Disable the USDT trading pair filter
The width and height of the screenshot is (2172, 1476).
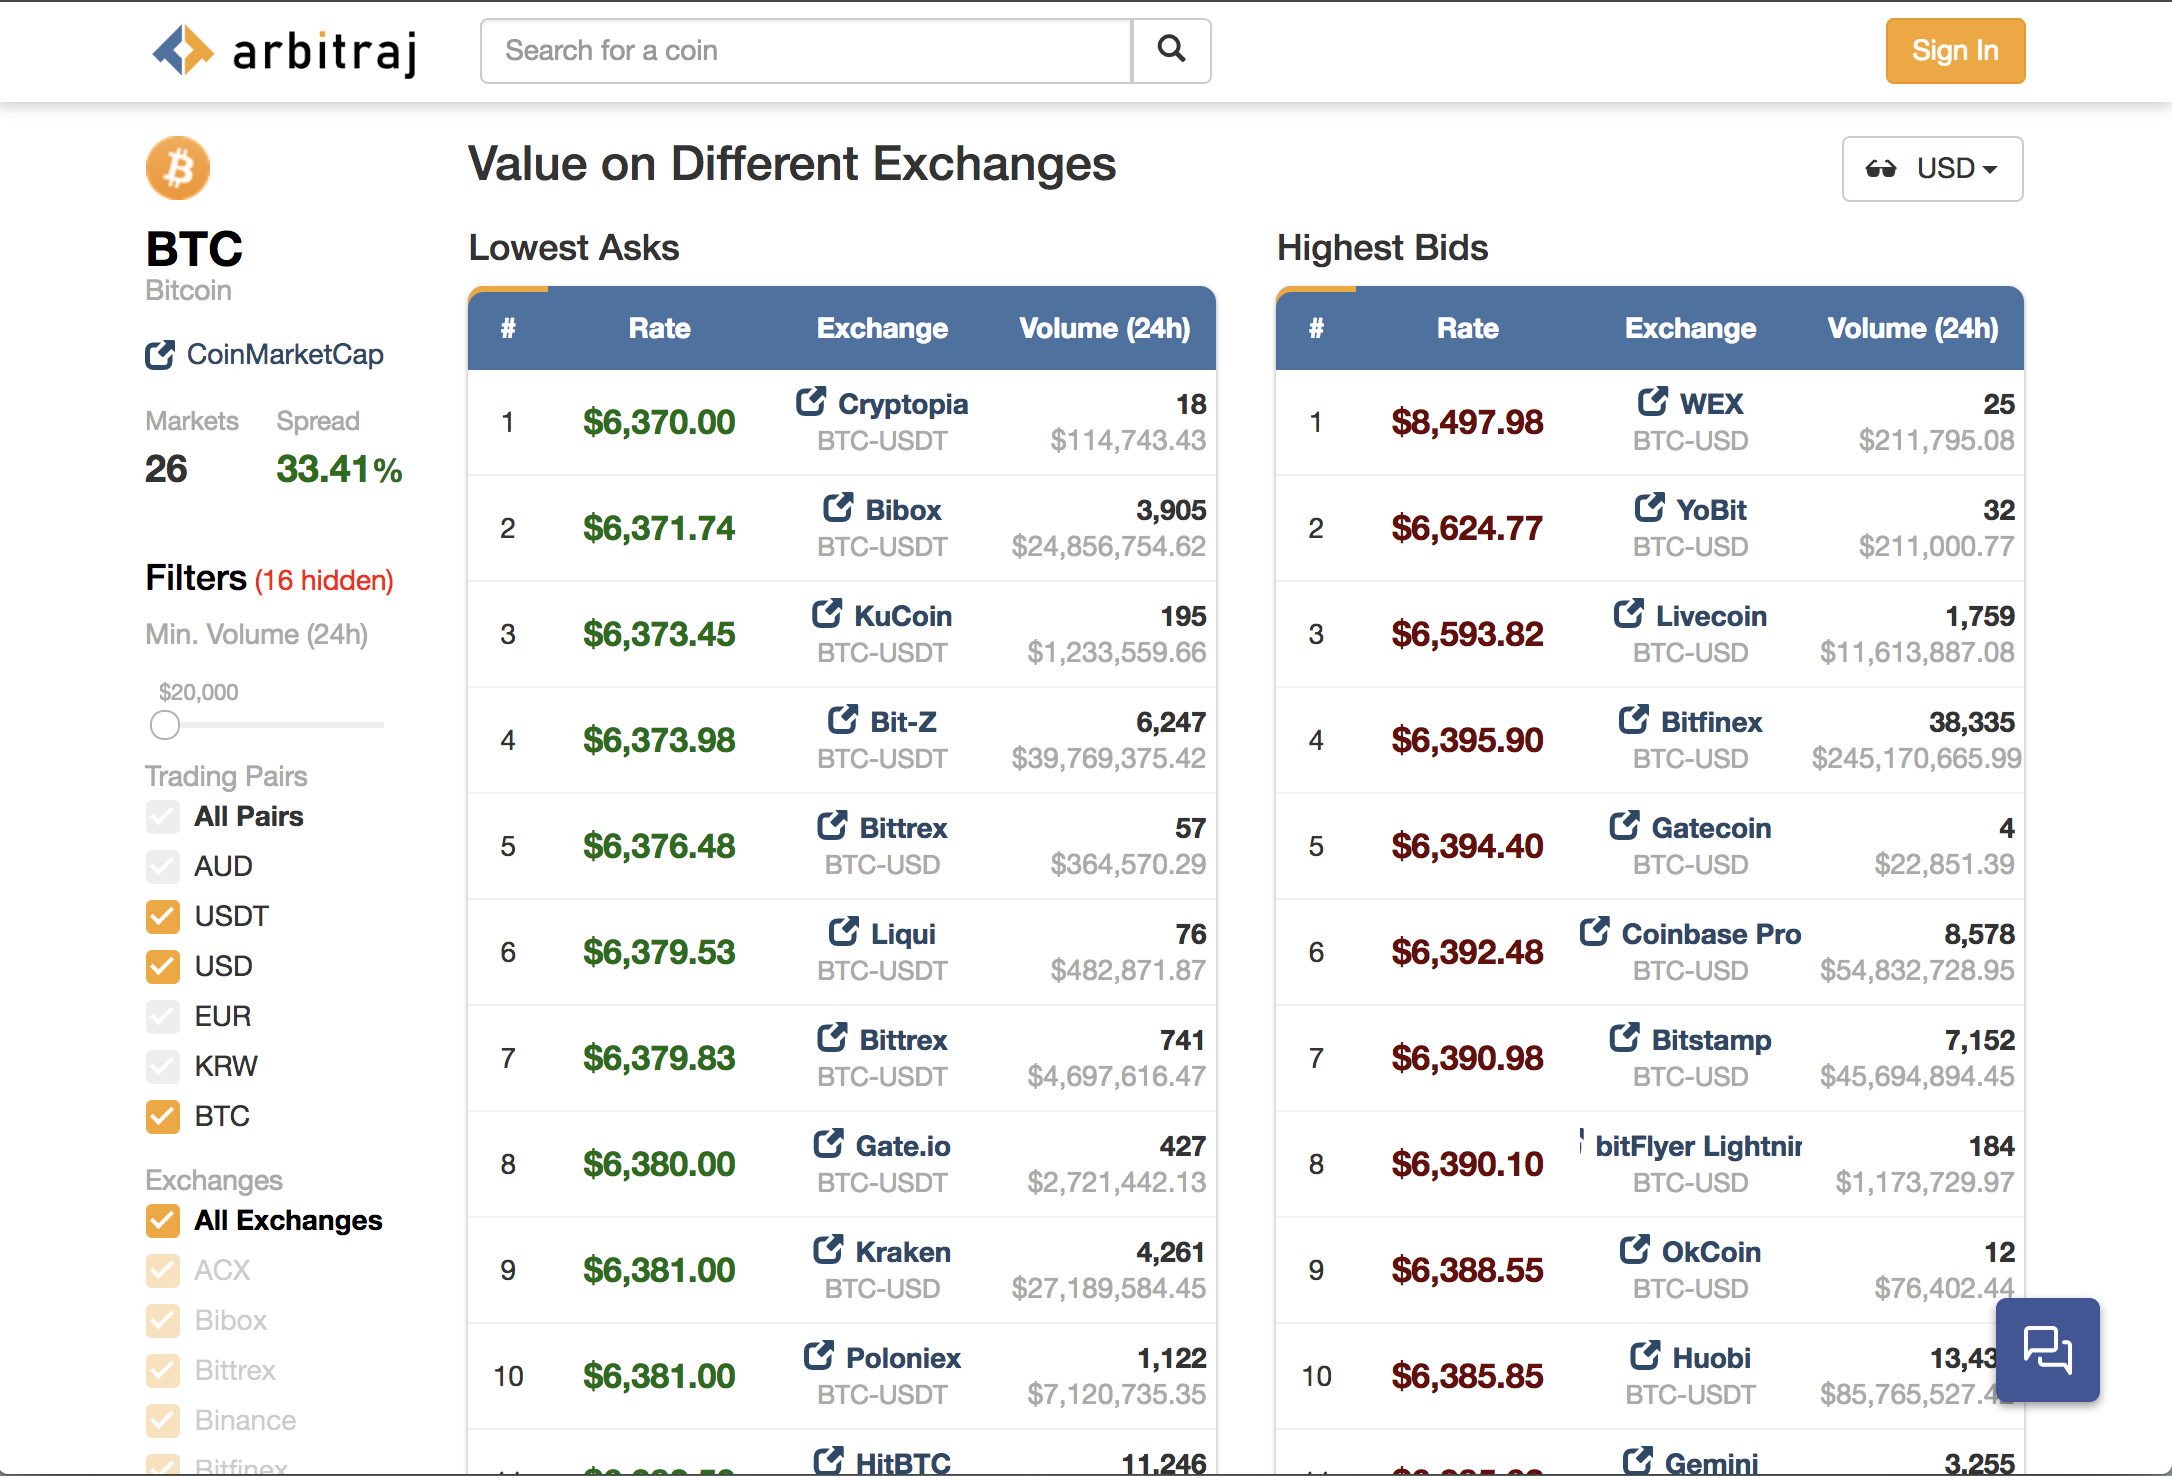[162, 916]
